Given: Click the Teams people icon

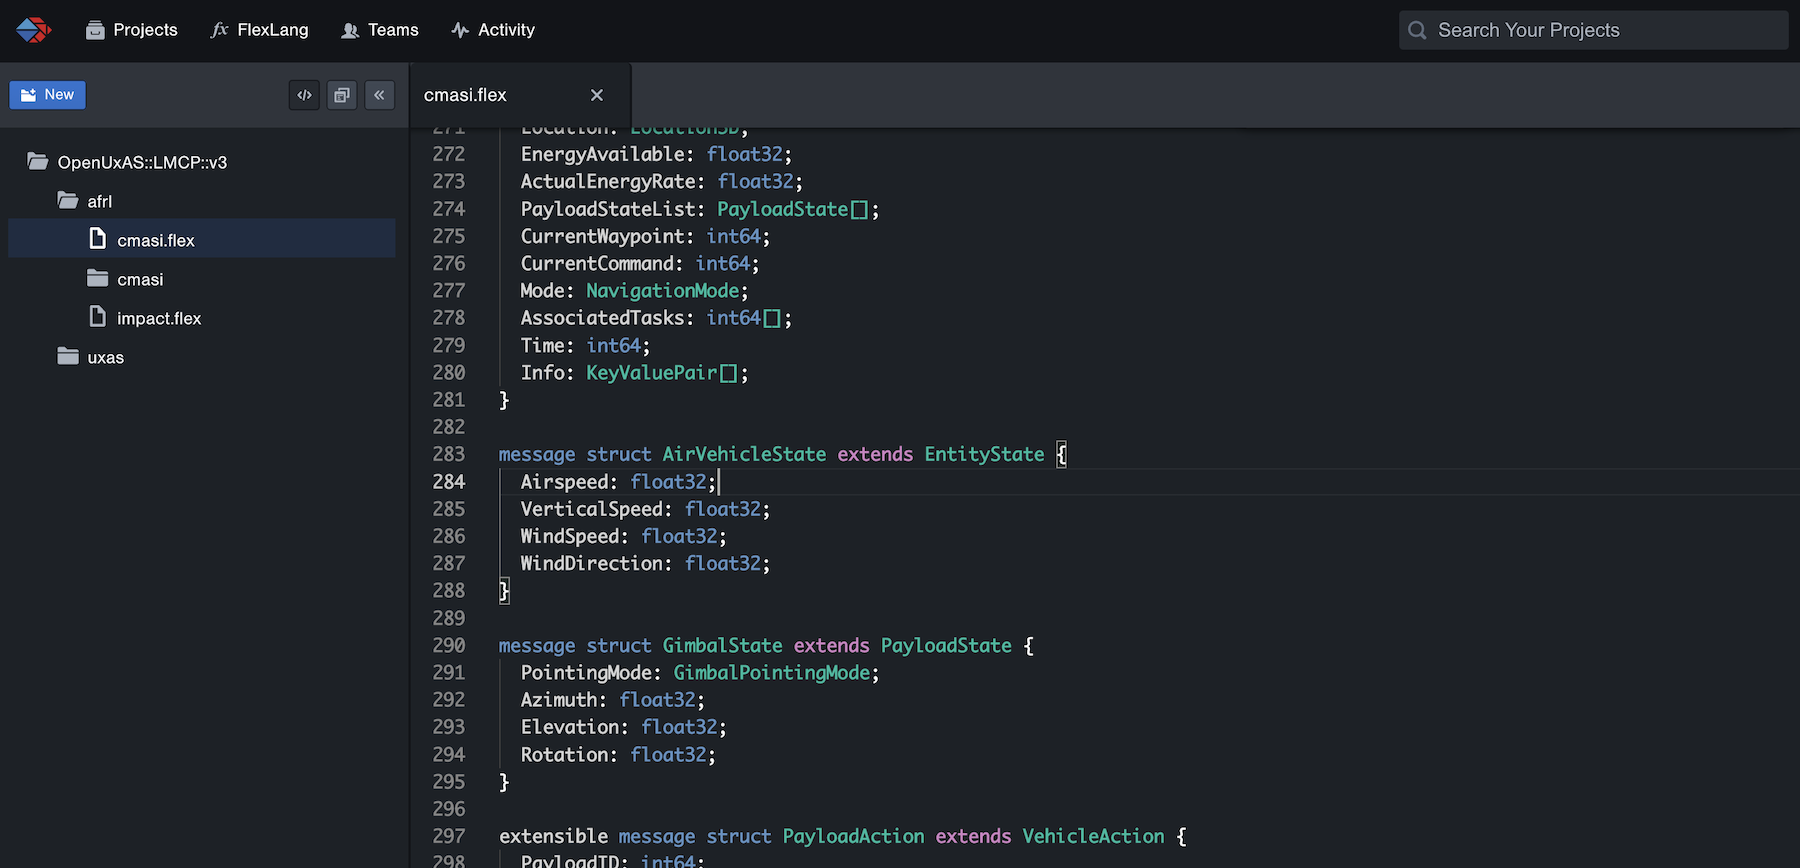Looking at the screenshot, I should click(x=350, y=31).
